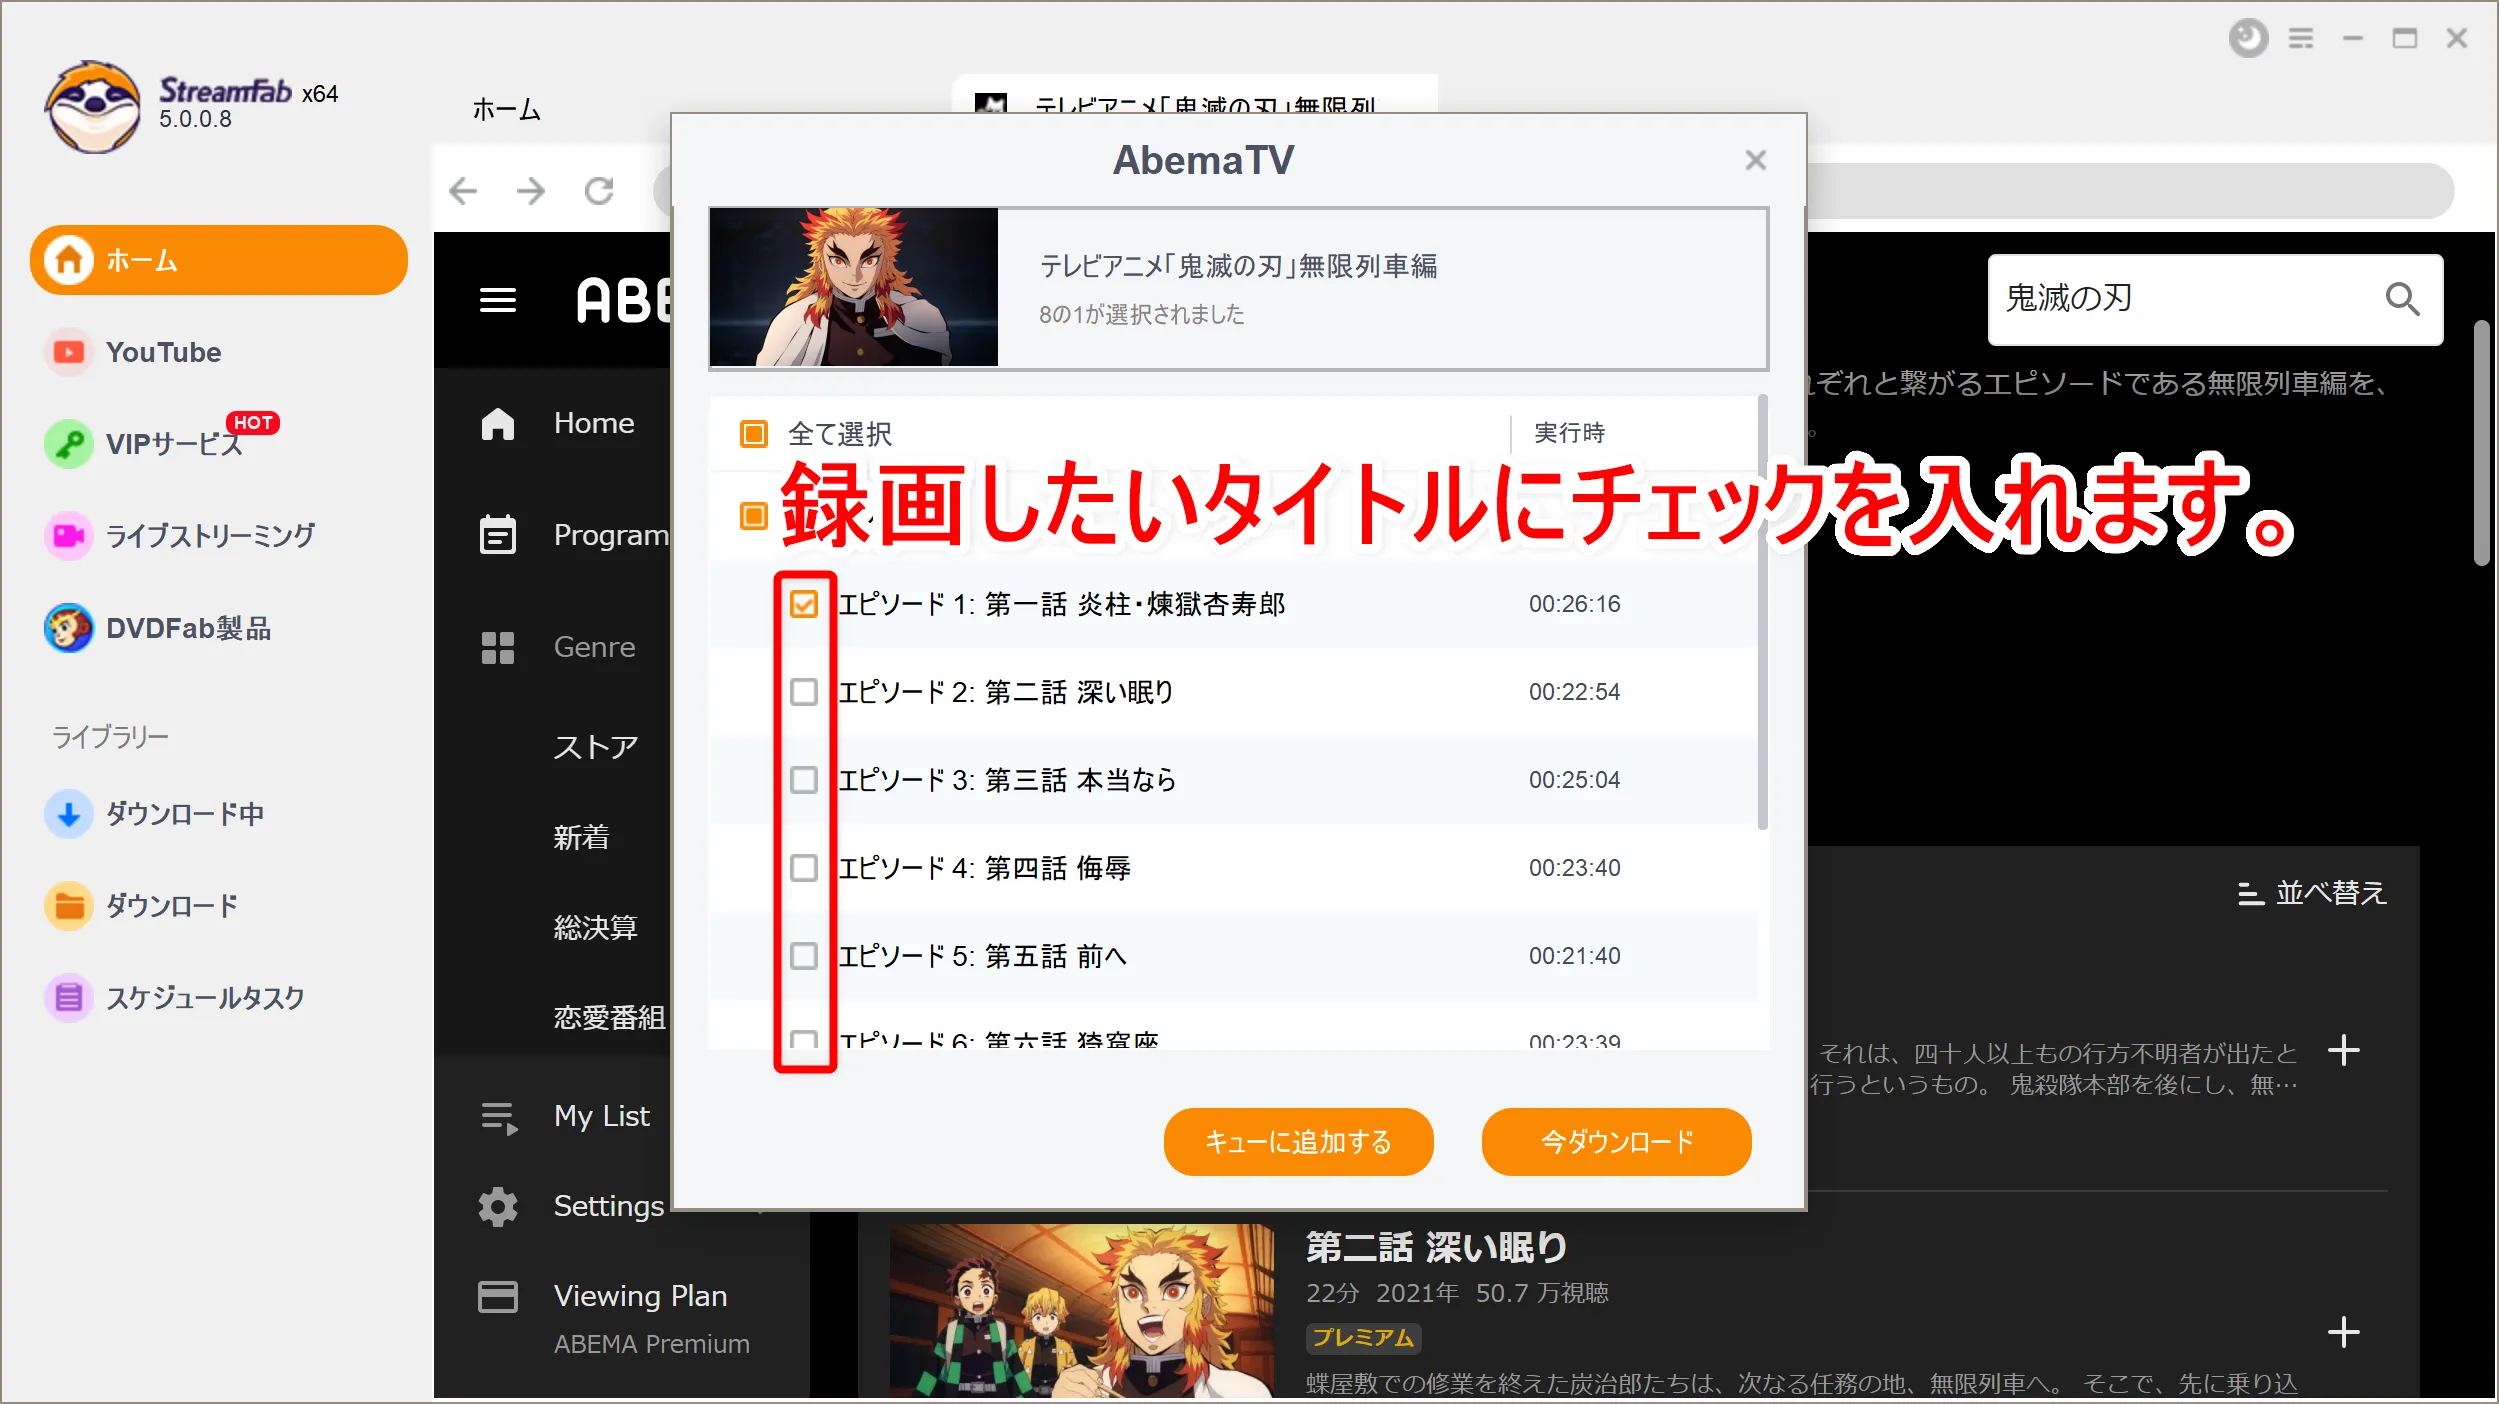Image resolution: width=2499 pixels, height=1404 pixels.
Task: Reload the page with refresh icon
Action: point(599,190)
